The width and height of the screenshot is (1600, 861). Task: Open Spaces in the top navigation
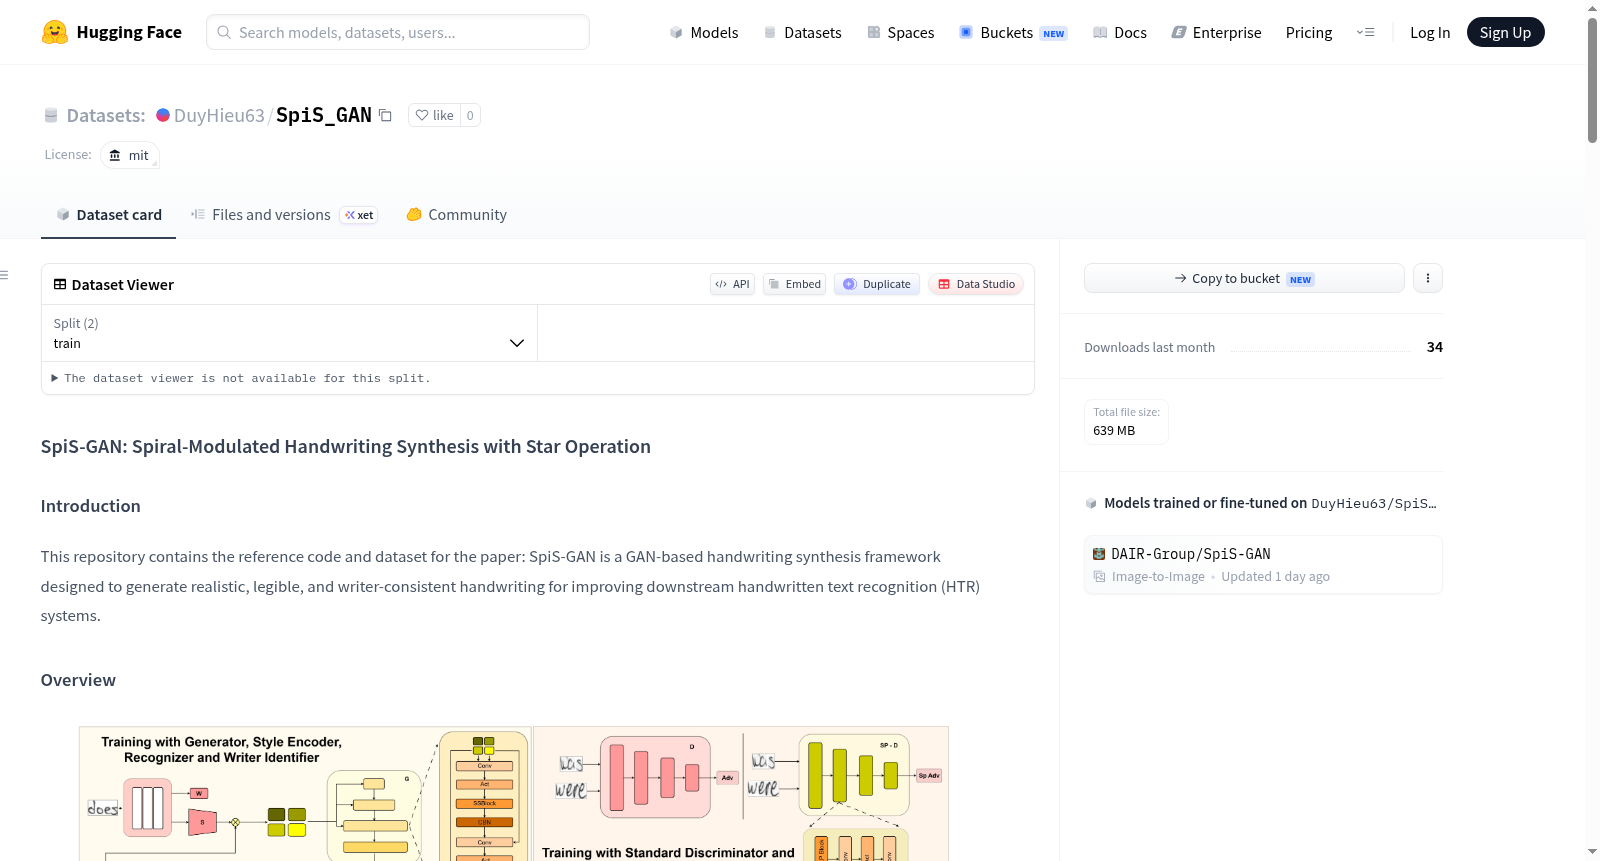901,32
